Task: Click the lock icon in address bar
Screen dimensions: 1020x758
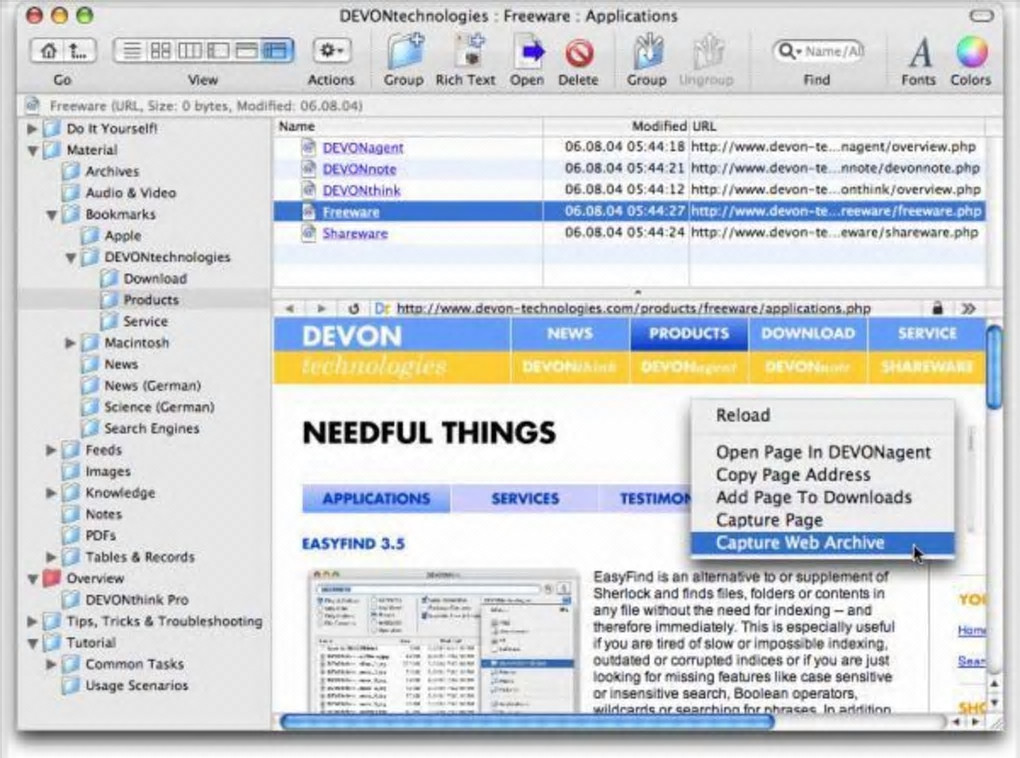Action: pyautogui.click(x=937, y=308)
